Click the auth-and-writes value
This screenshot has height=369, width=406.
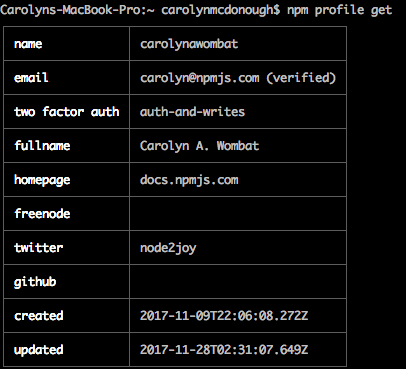[192, 112]
